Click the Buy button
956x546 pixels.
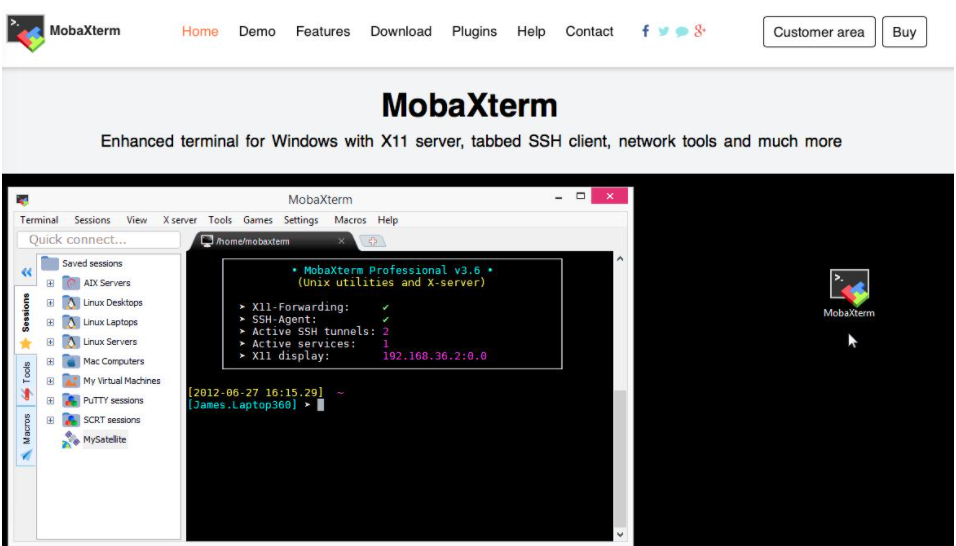coord(904,32)
